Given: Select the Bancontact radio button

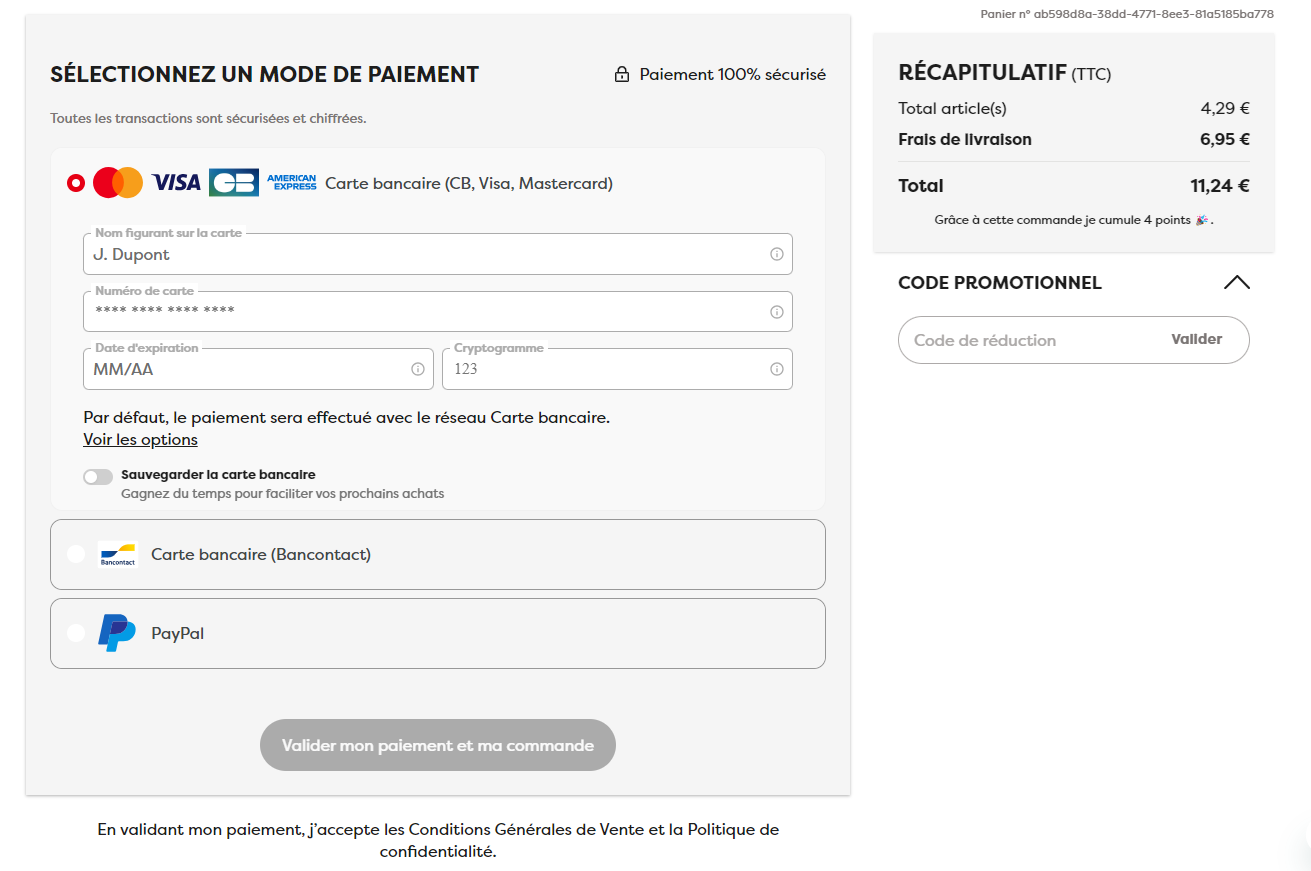Looking at the screenshot, I should click(x=76, y=554).
